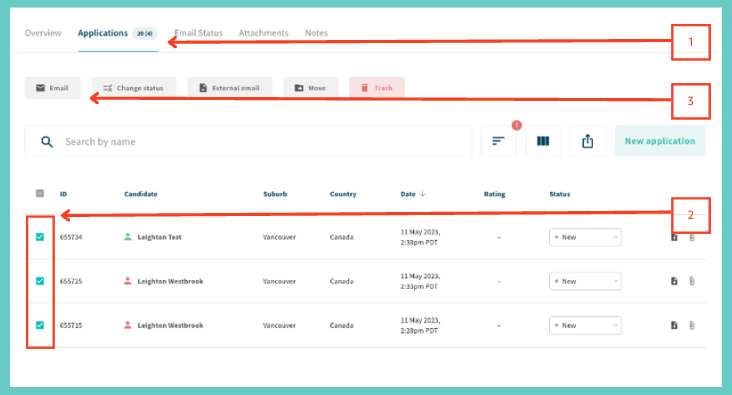Sort by the Country column header
The width and height of the screenshot is (732, 395).
[x=343, y=194]
